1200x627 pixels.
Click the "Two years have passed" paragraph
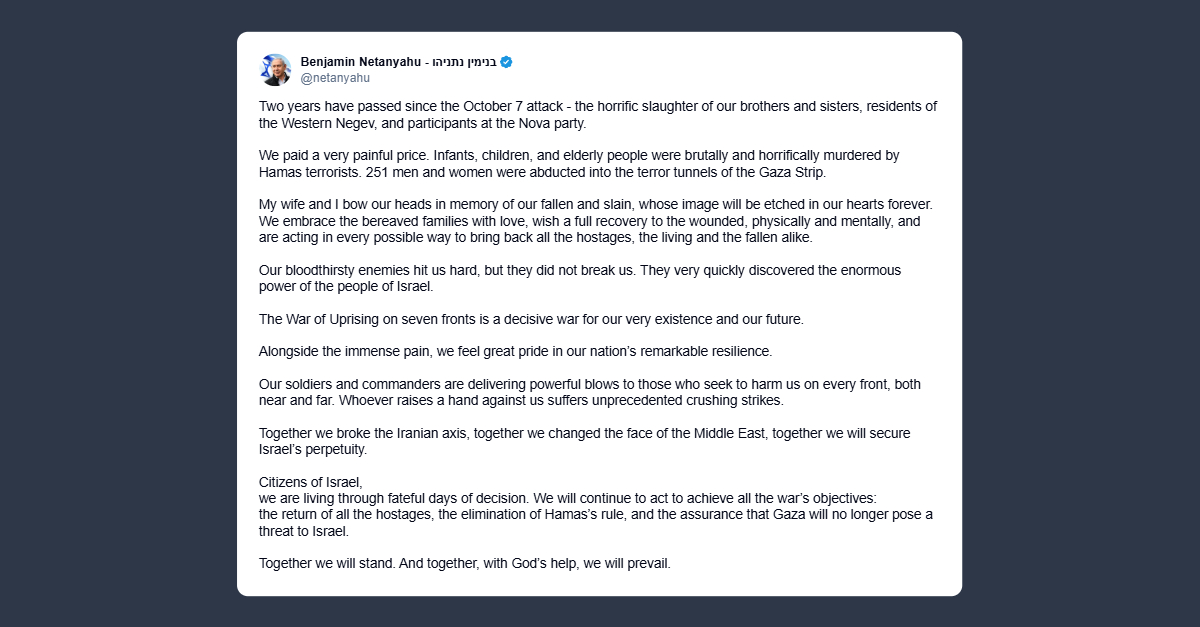[x=597, y=115]
